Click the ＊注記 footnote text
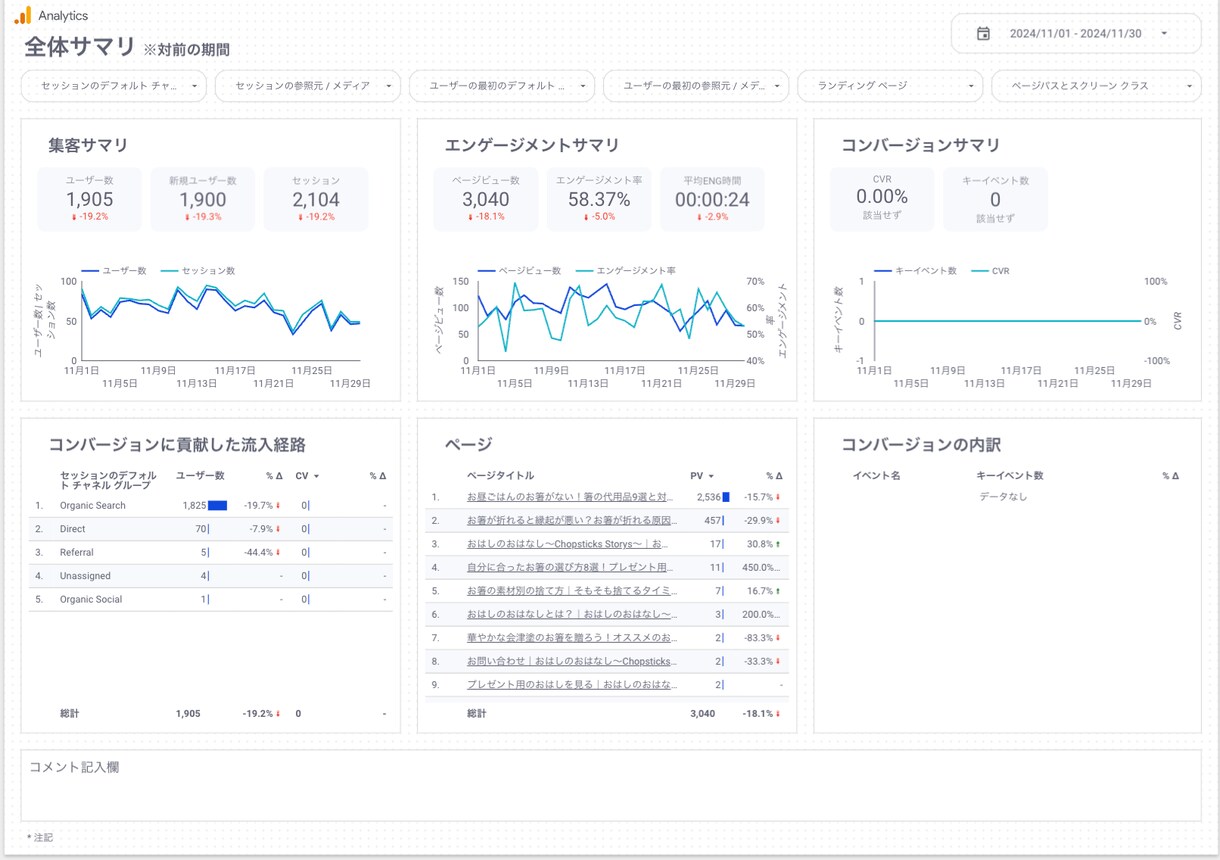The height and width of the screenshot is (860, 1220). (x=40, y=837)
